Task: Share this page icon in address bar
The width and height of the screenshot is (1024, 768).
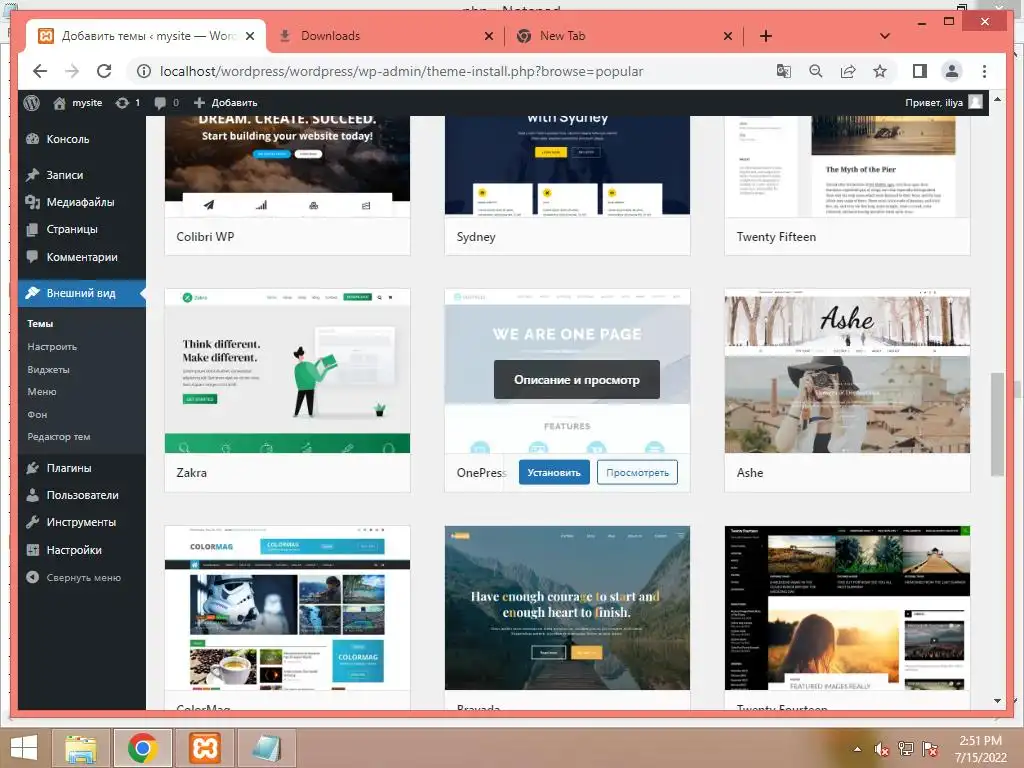Action: (848, 71)
